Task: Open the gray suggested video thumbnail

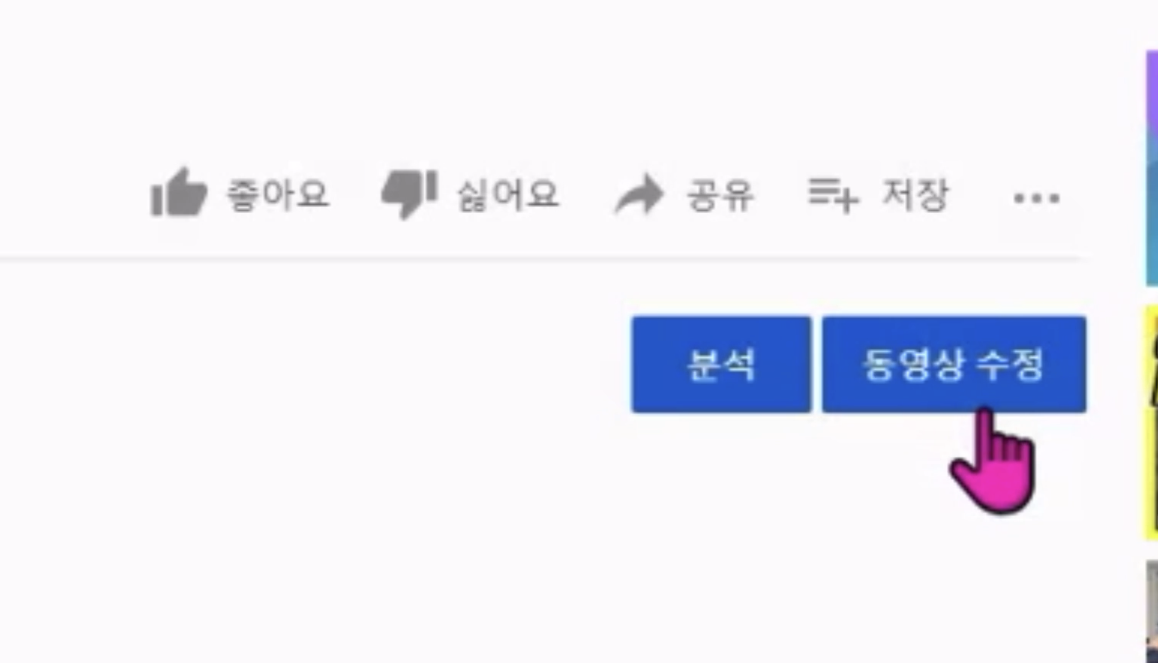Action: tap(1151, 611)
